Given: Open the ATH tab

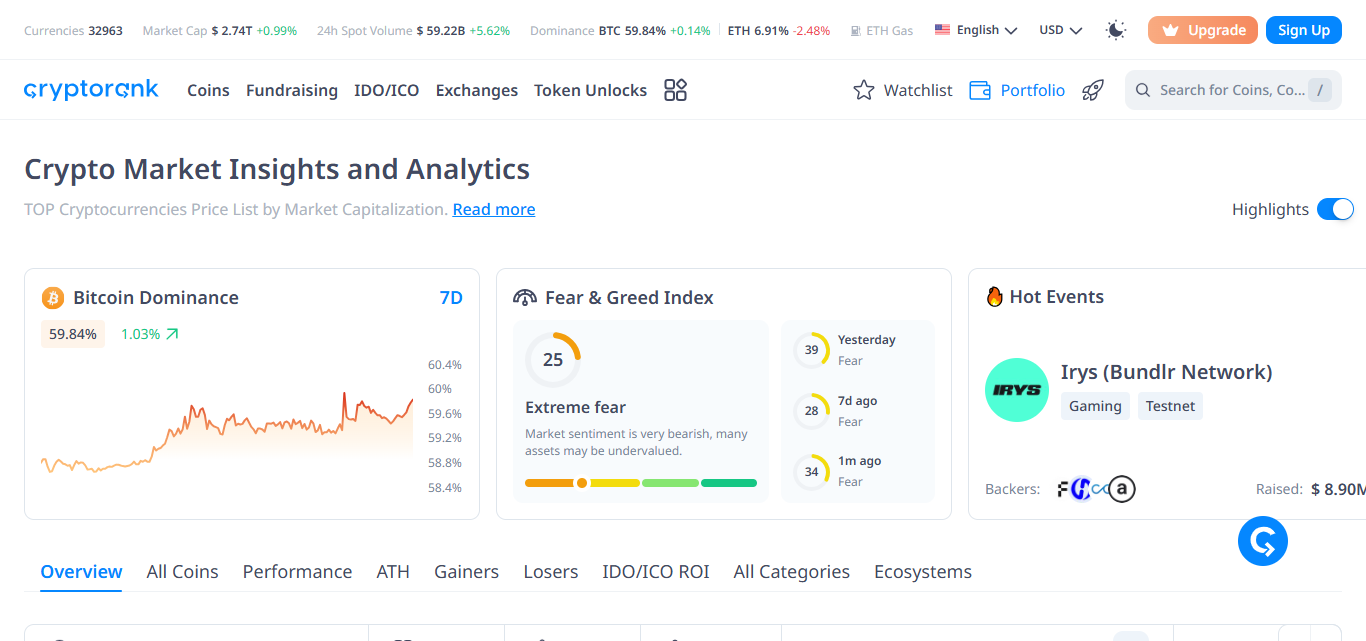Looking at the screenshot, I should pyautogui.click(x=393, y=572).
